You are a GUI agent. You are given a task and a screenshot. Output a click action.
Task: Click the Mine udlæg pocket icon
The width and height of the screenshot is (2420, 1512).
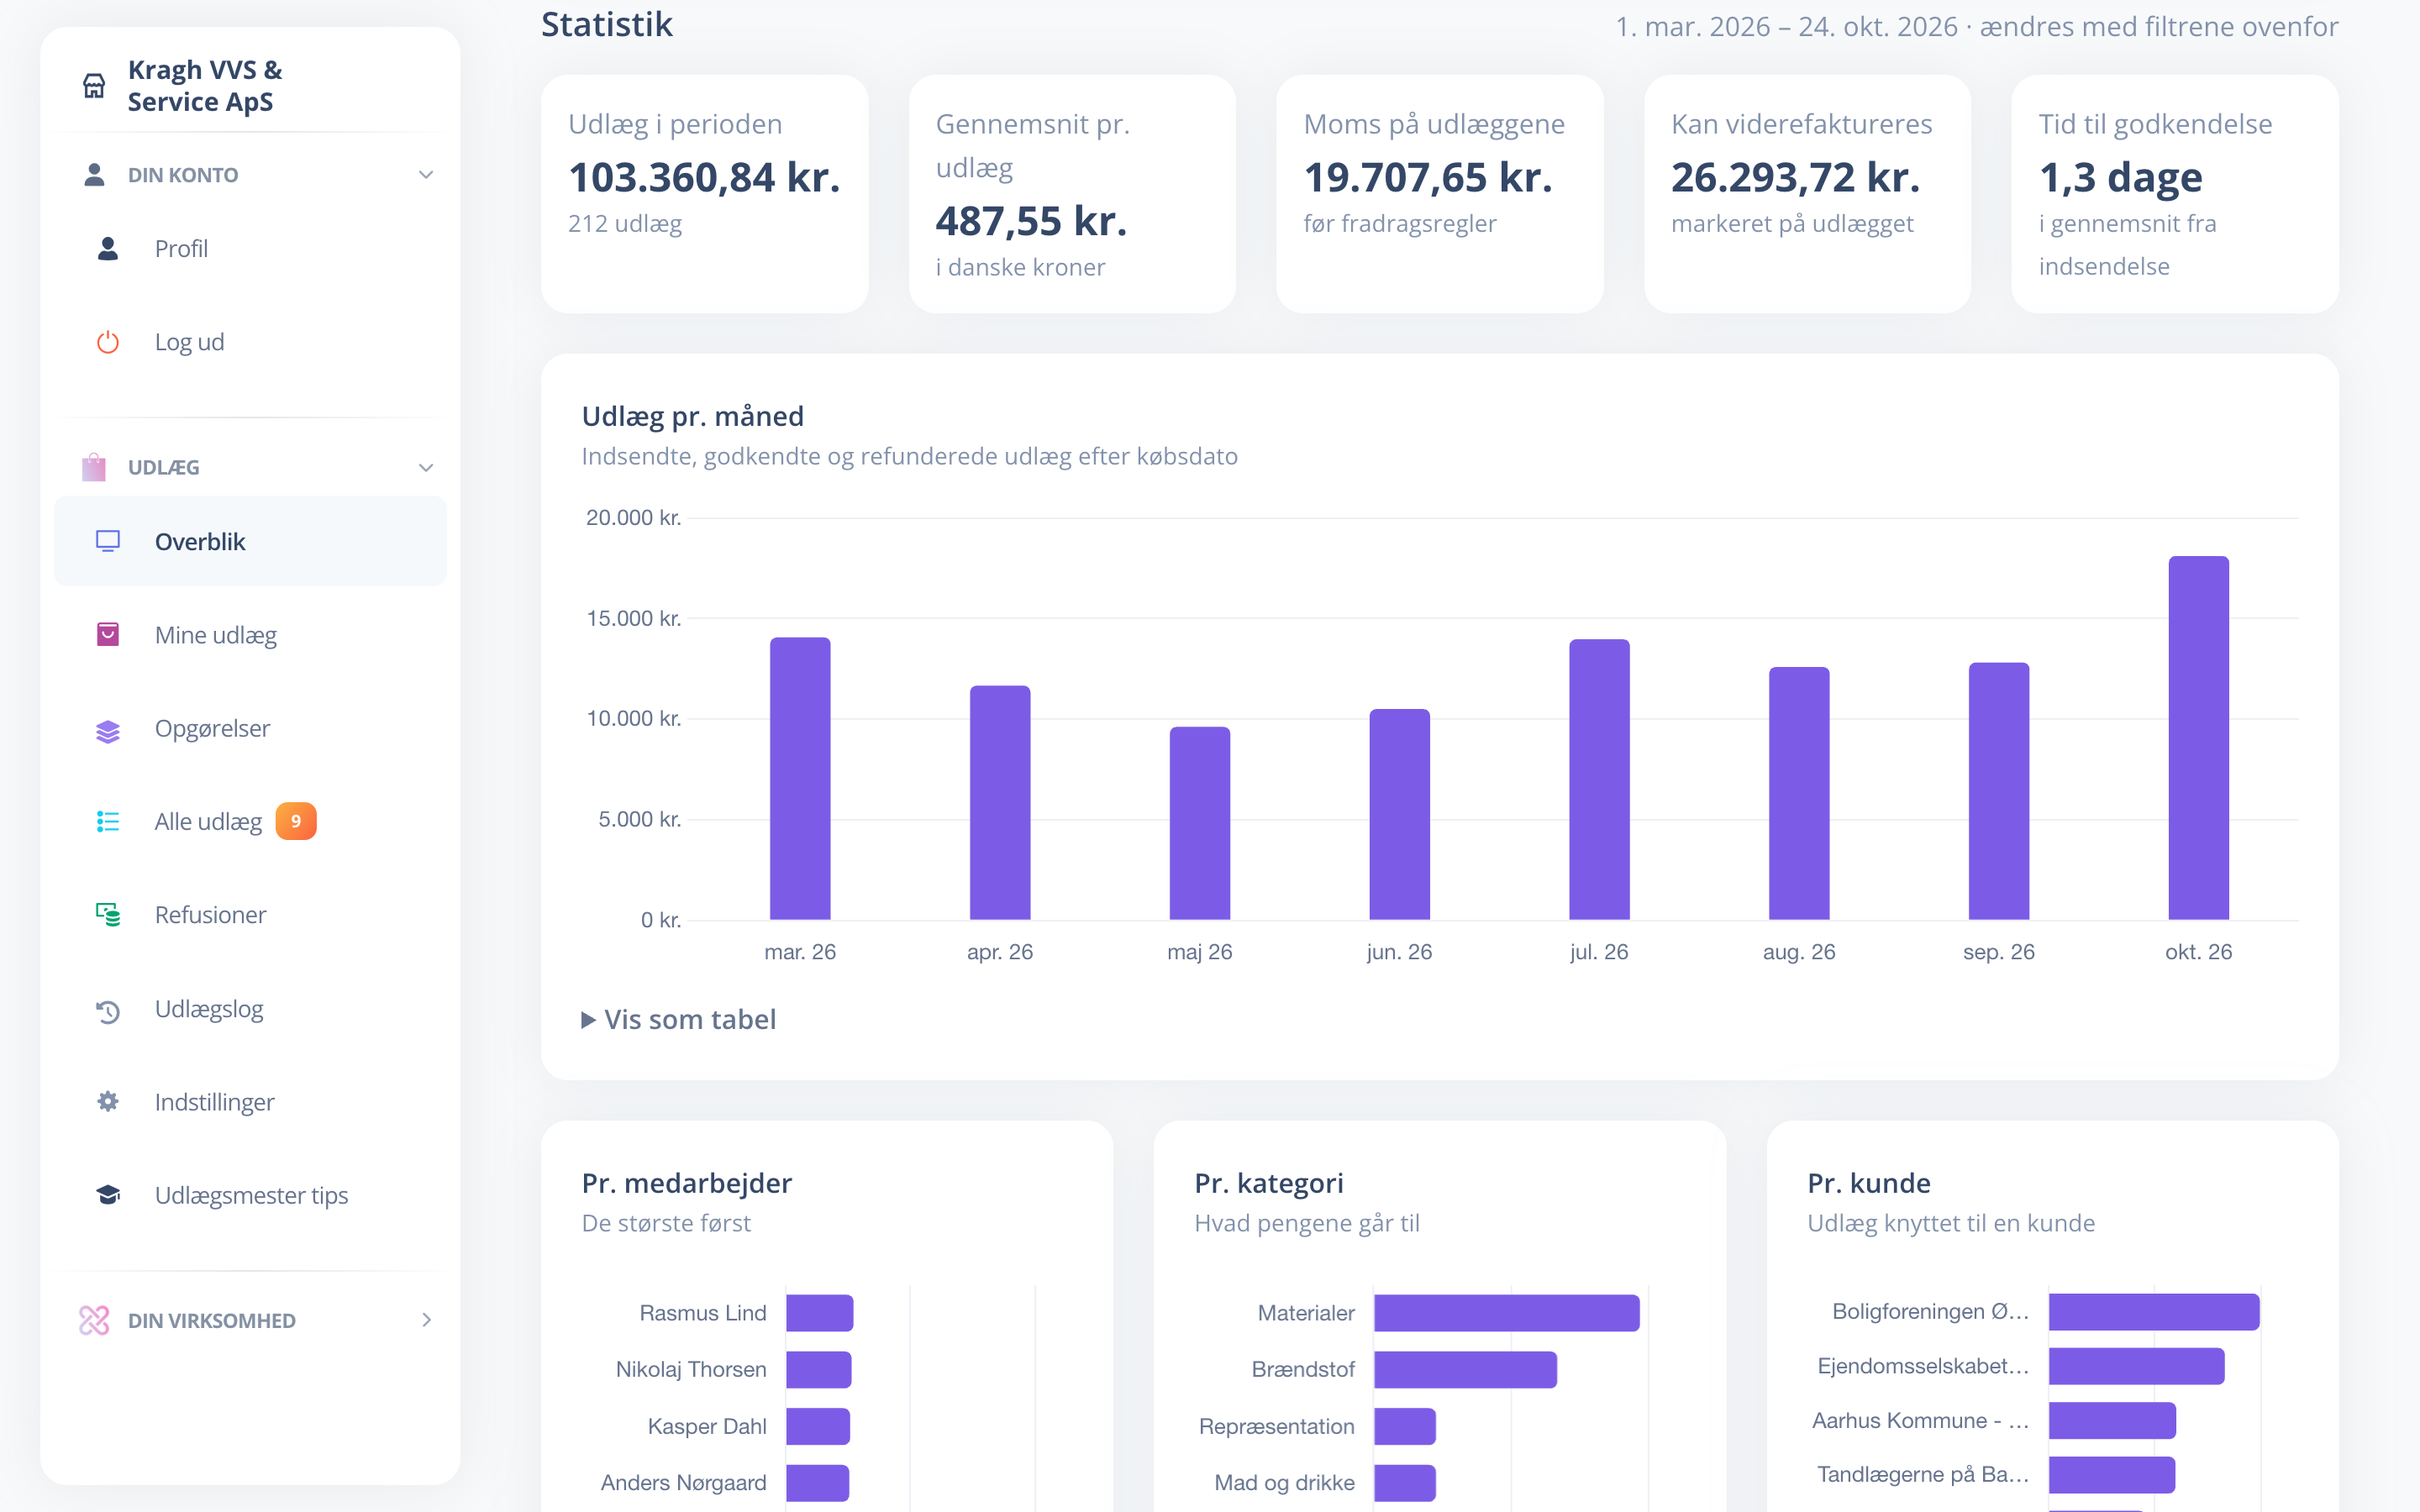coord(108,634)
